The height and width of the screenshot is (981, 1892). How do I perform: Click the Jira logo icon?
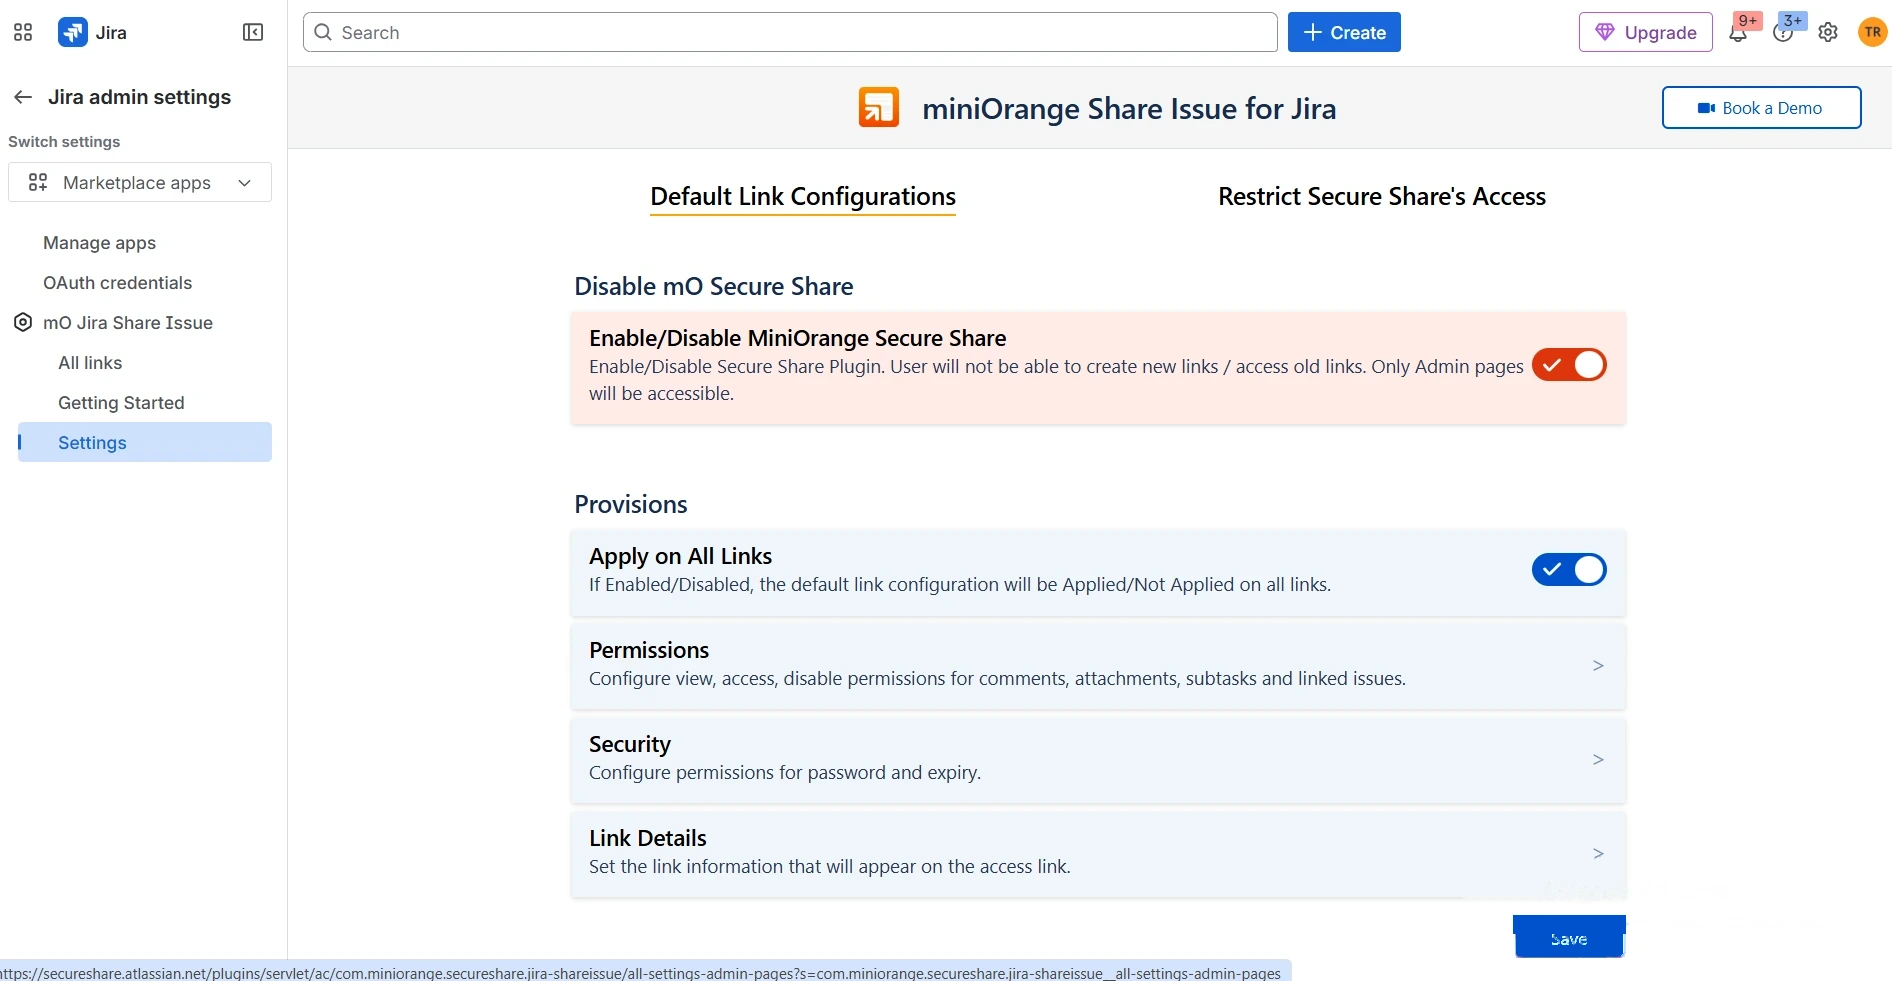pos(72,32)
